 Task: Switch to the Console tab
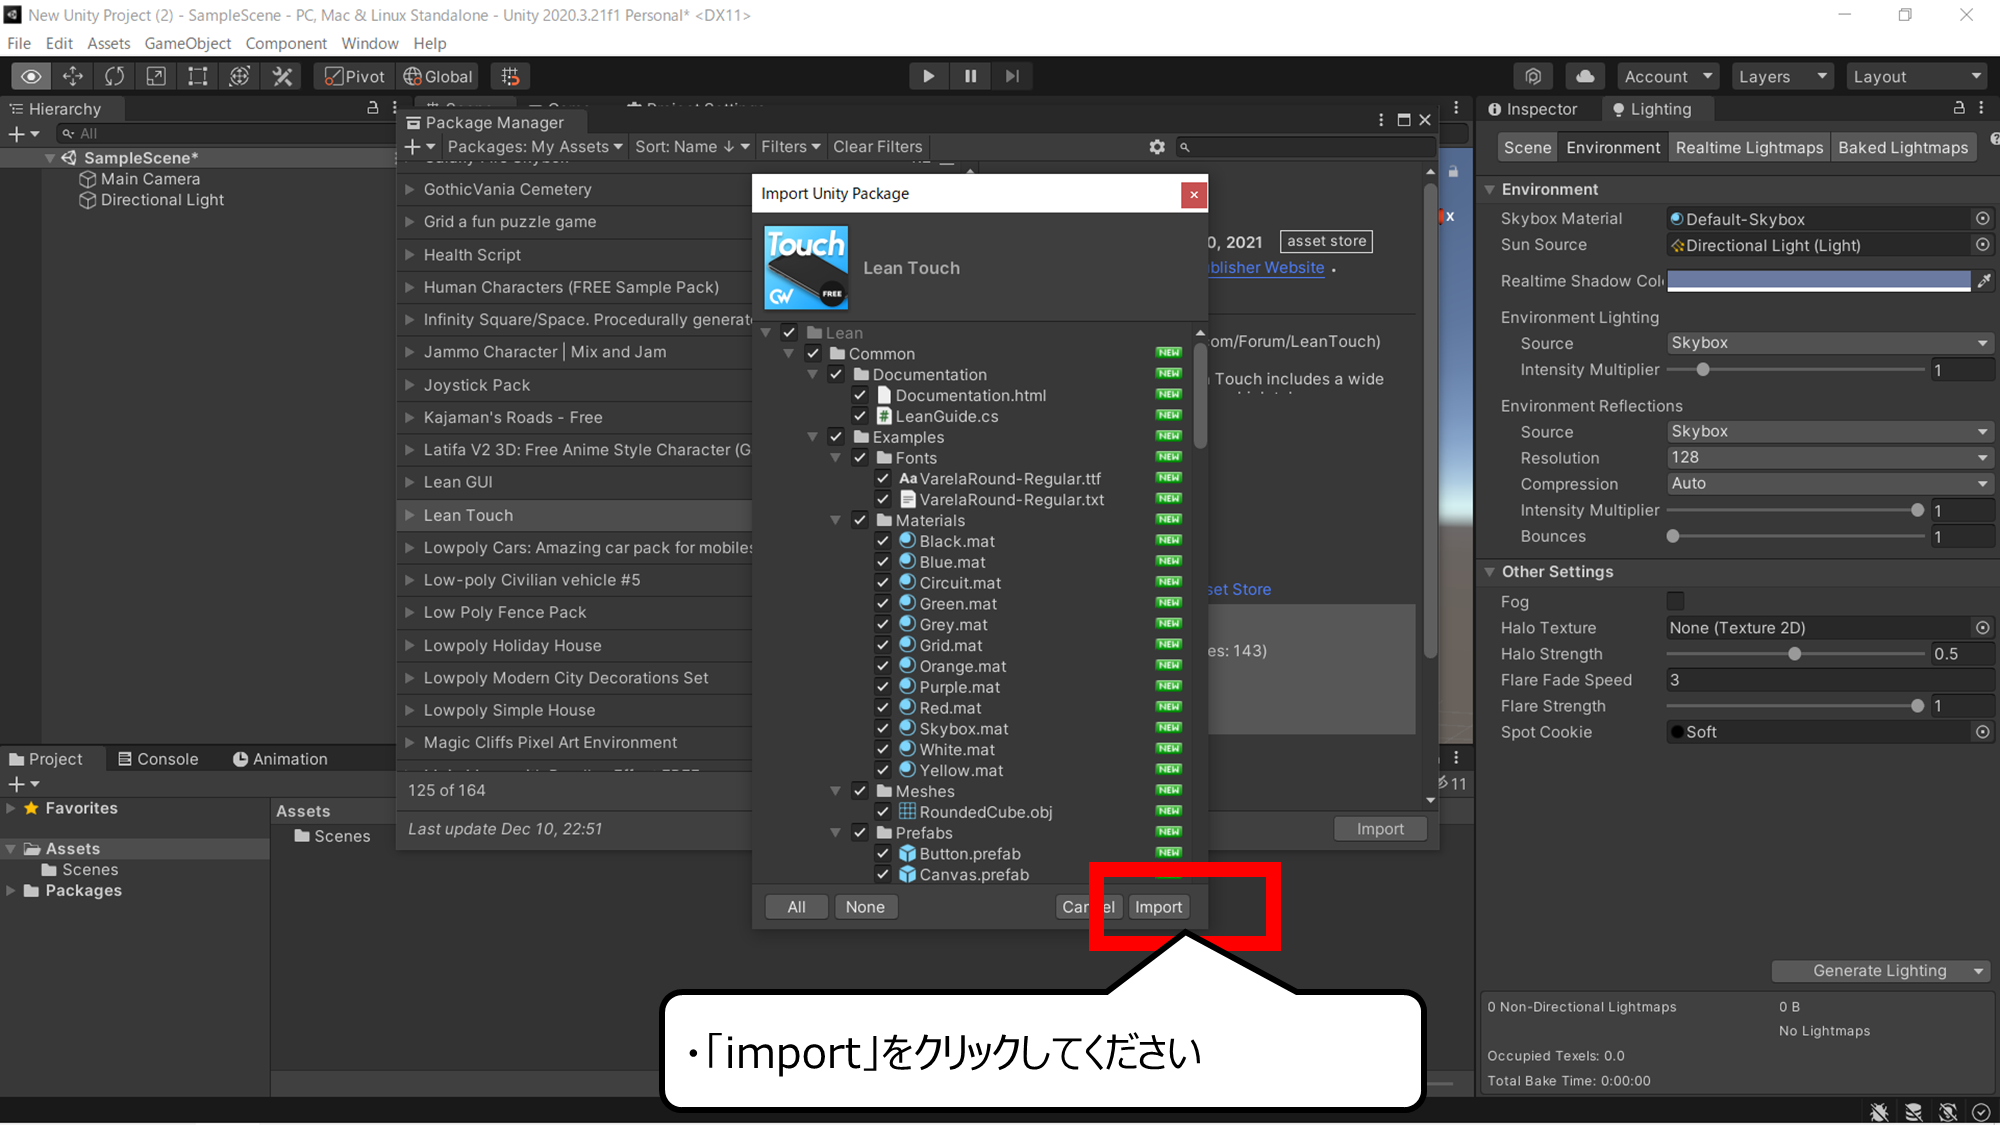point(158,759)
